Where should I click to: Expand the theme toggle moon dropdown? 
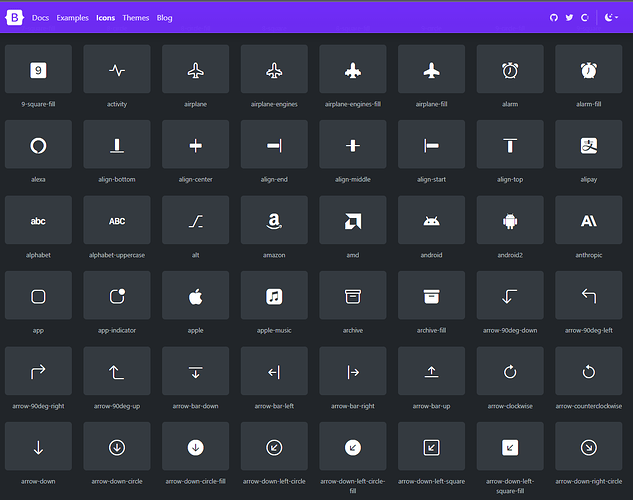coord(611,17)
